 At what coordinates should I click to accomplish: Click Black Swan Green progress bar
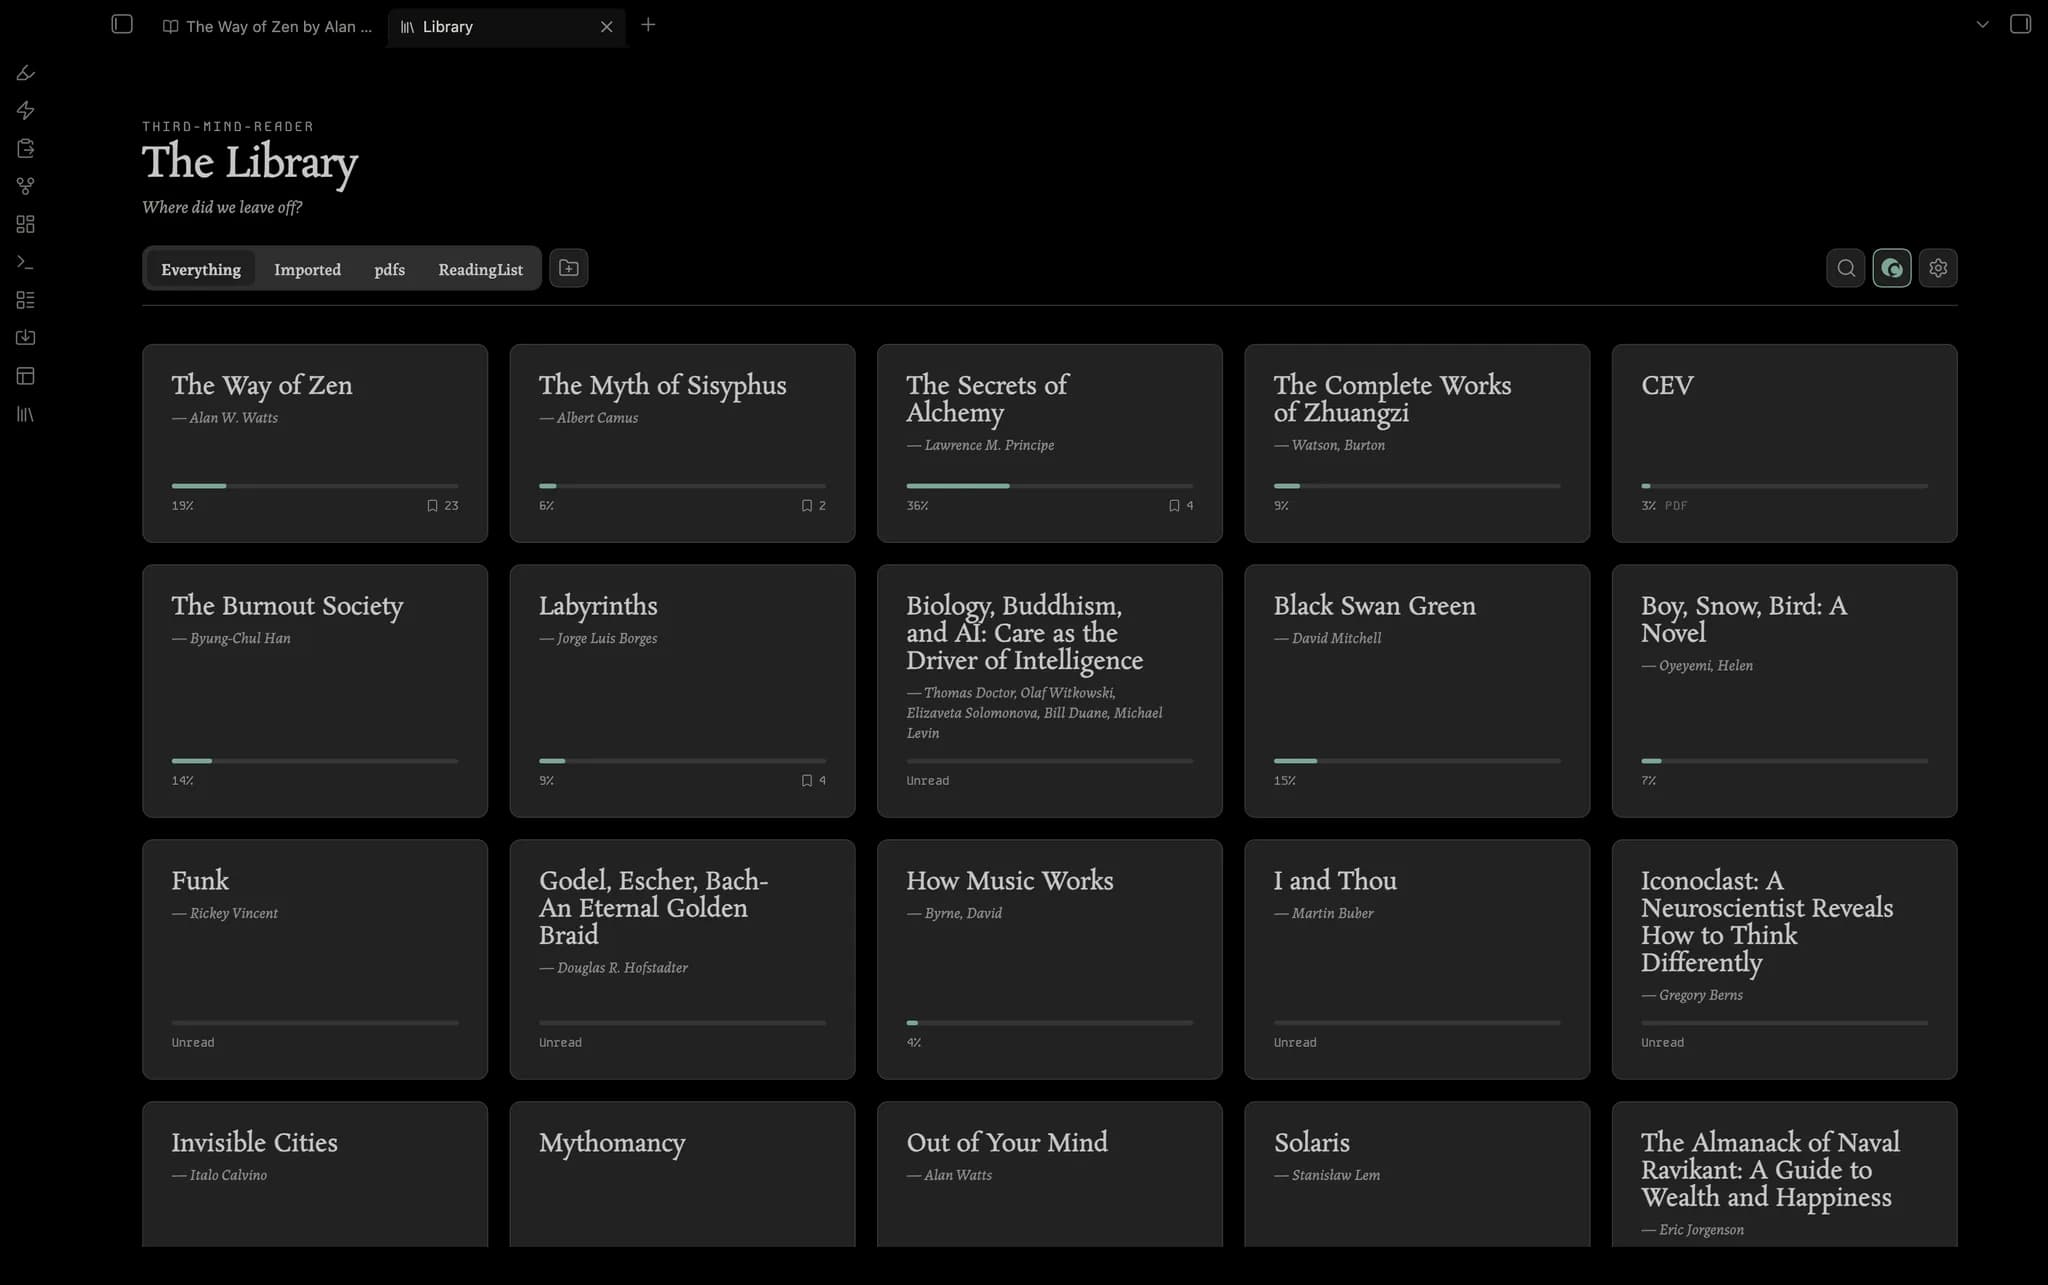coord(1417,761)
